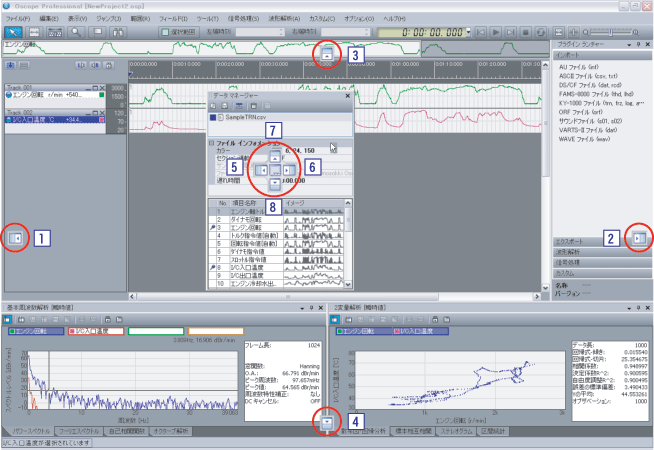This screenshot has height=450, width=654.
Task: Pin the basic frequency analysis panel with the pushpin
Action: (311, 308)
